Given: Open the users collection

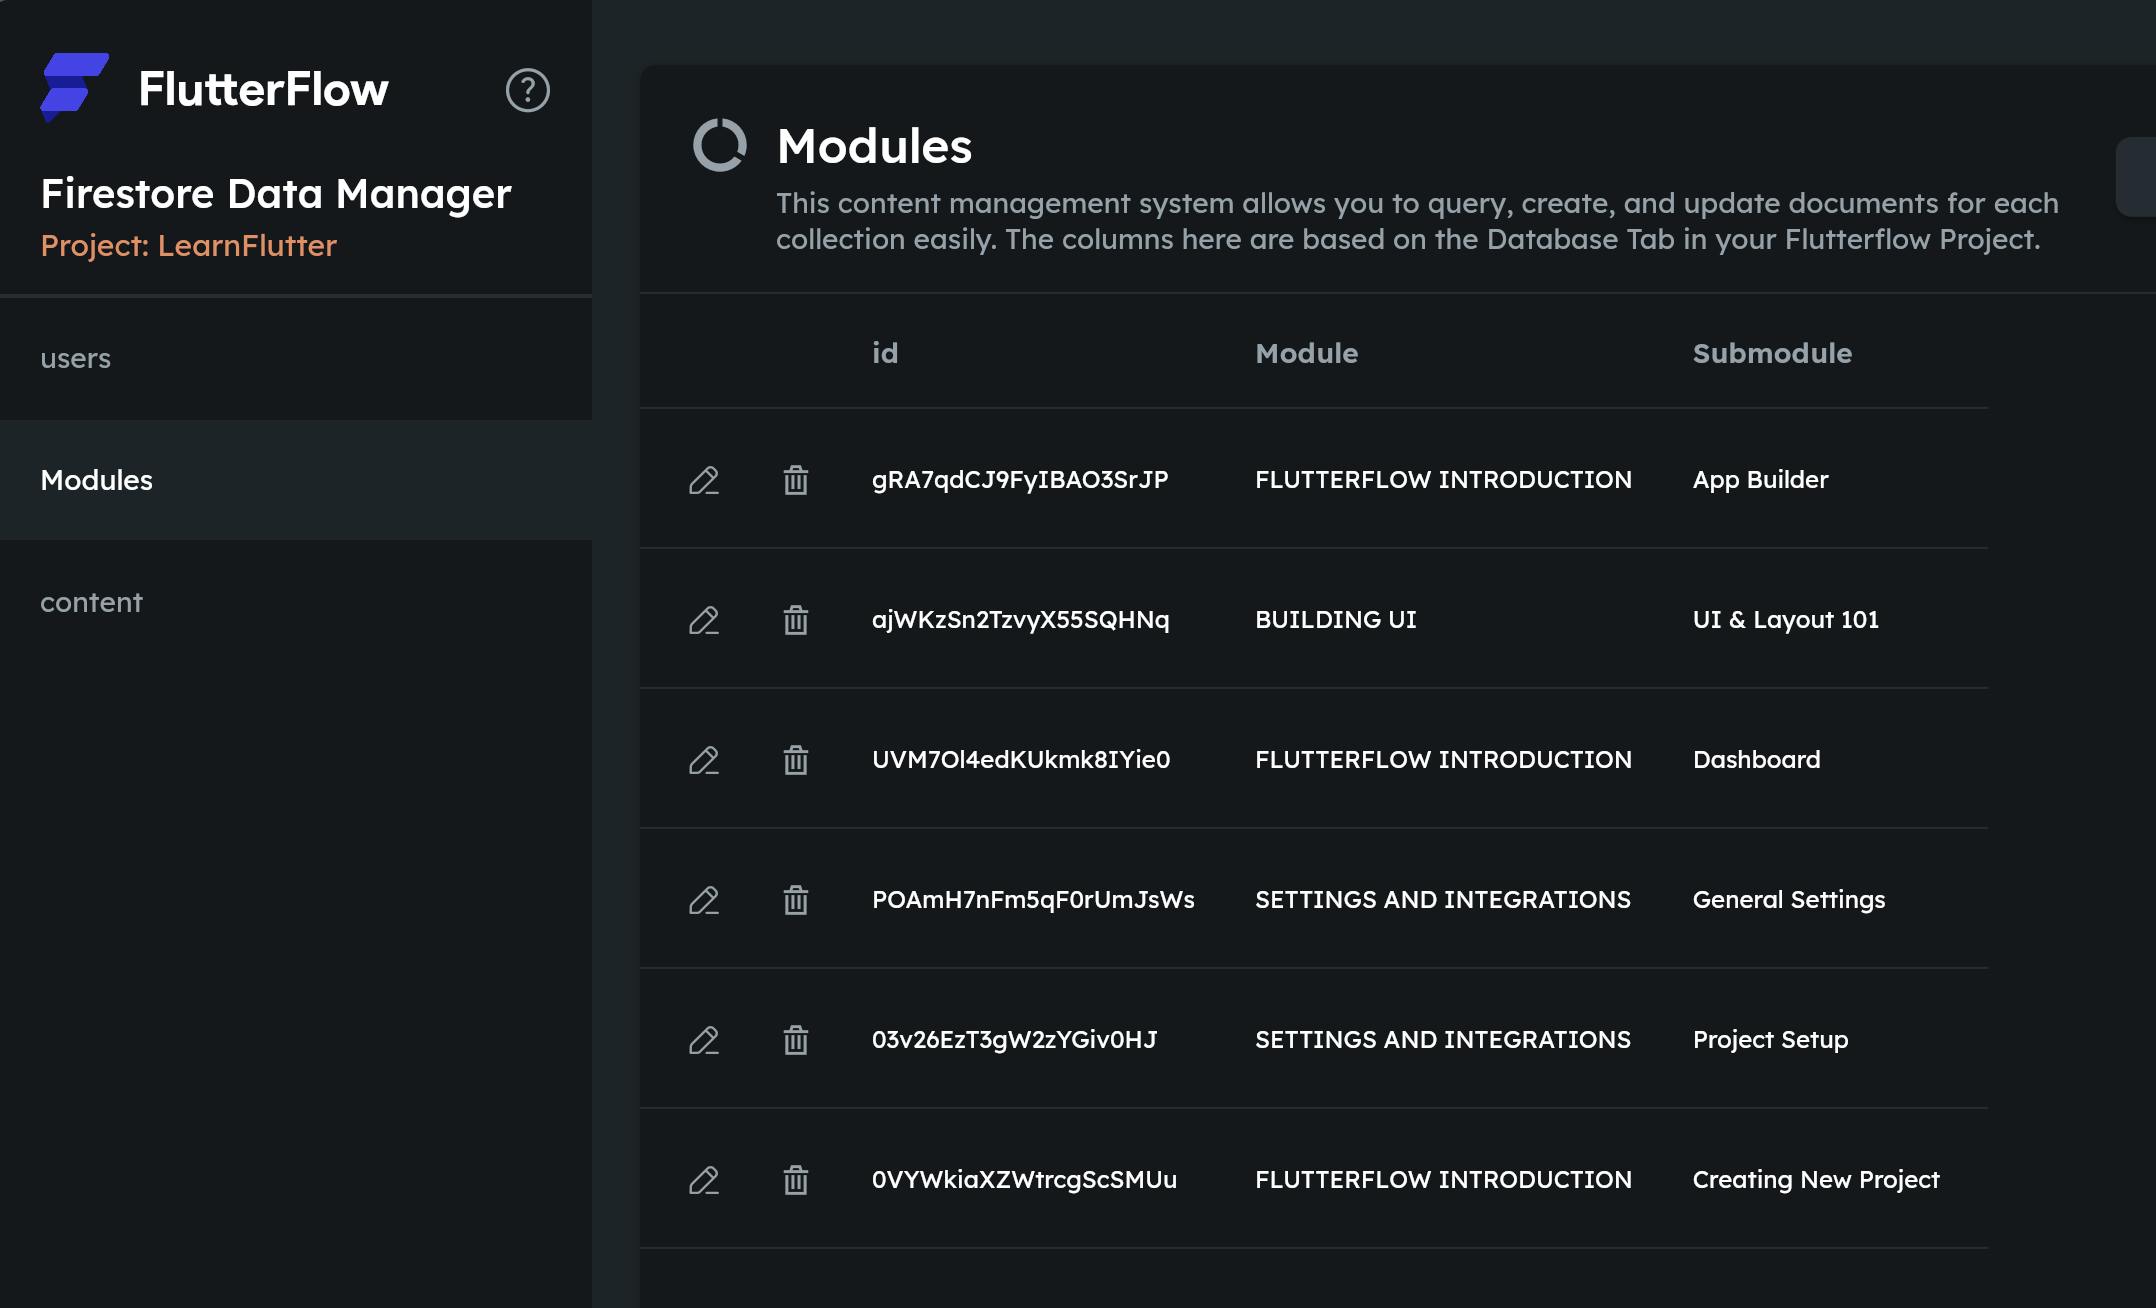Looking at the screenshot, I should pos(76,358).
